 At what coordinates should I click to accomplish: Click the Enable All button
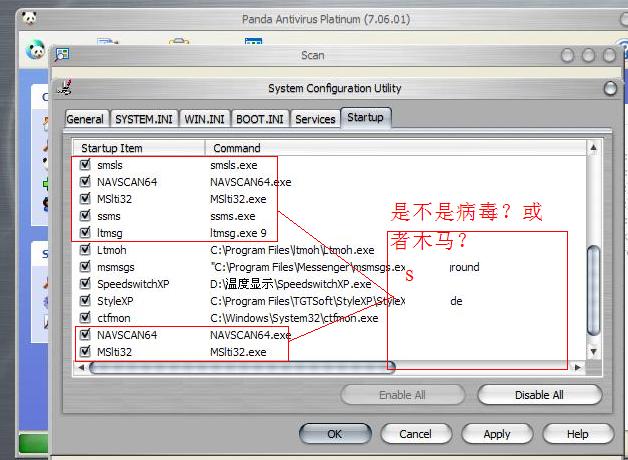[x=402, y=395]
